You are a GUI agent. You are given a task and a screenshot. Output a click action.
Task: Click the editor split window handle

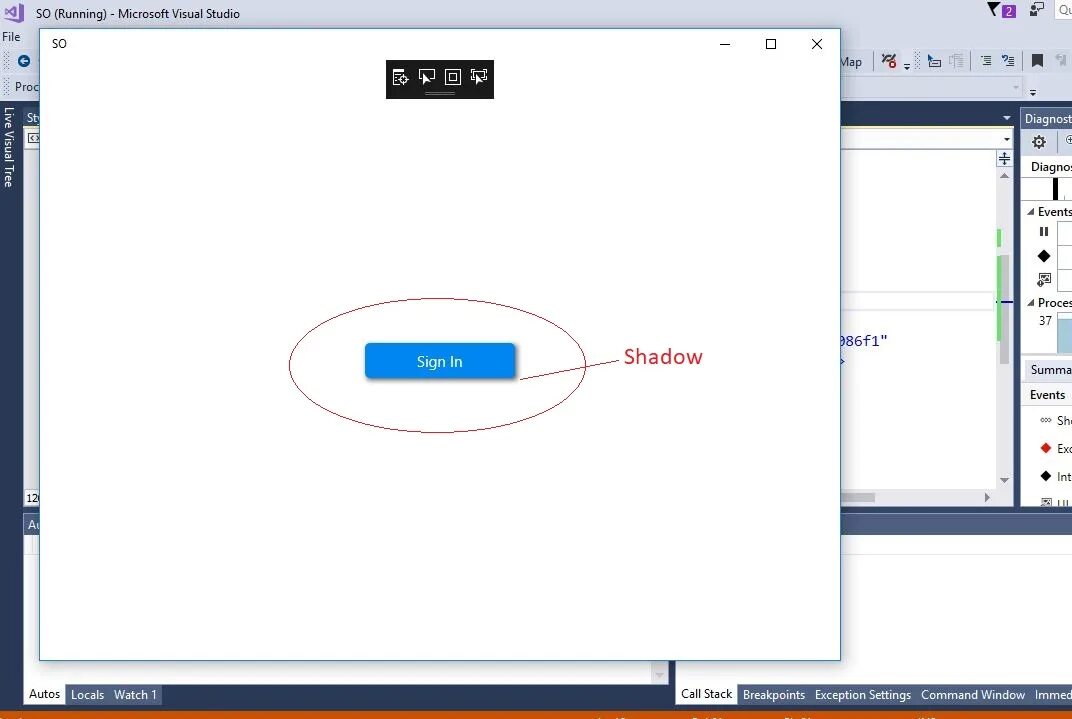tap(1004, 159)
